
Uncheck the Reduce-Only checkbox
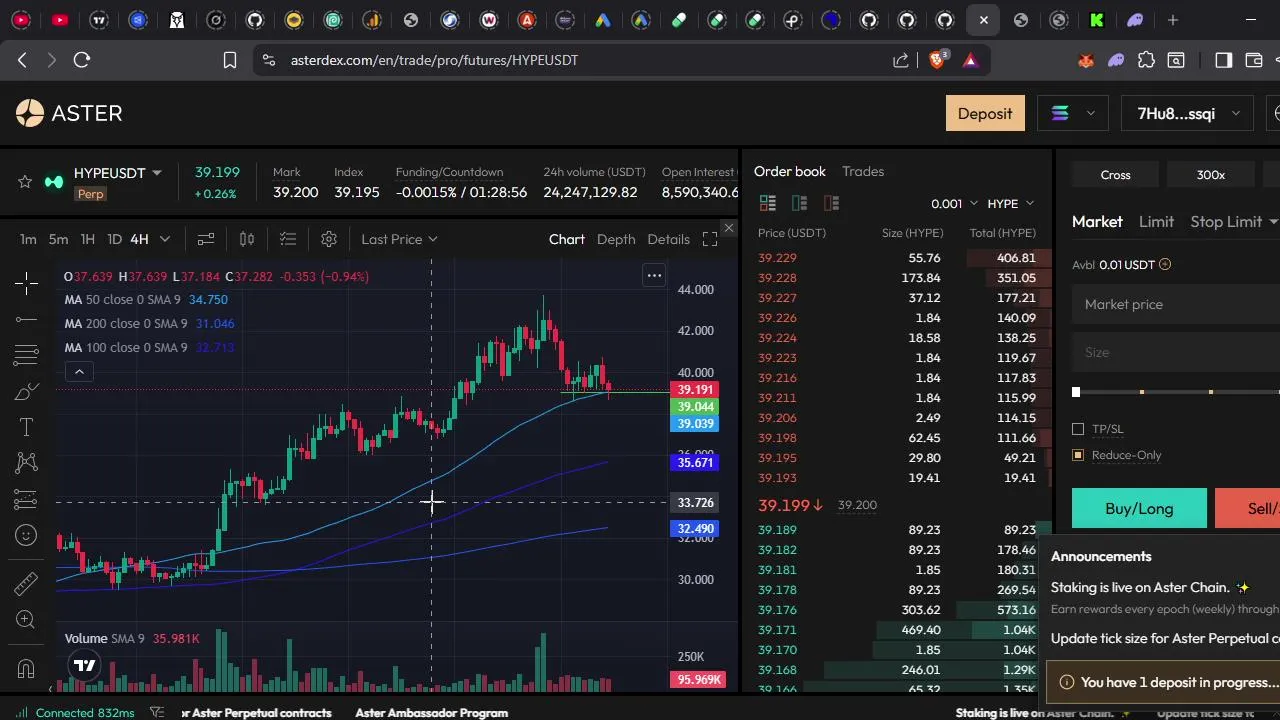click(x=1078, y=455)
